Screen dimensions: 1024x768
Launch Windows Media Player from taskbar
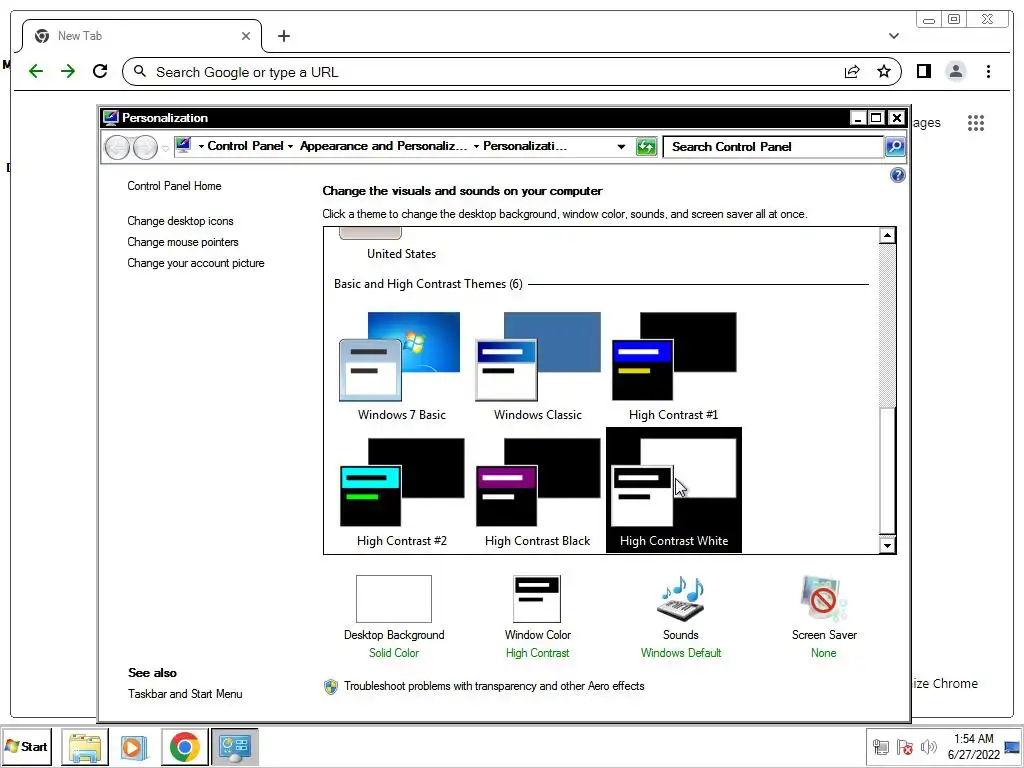tap(134, 747)
